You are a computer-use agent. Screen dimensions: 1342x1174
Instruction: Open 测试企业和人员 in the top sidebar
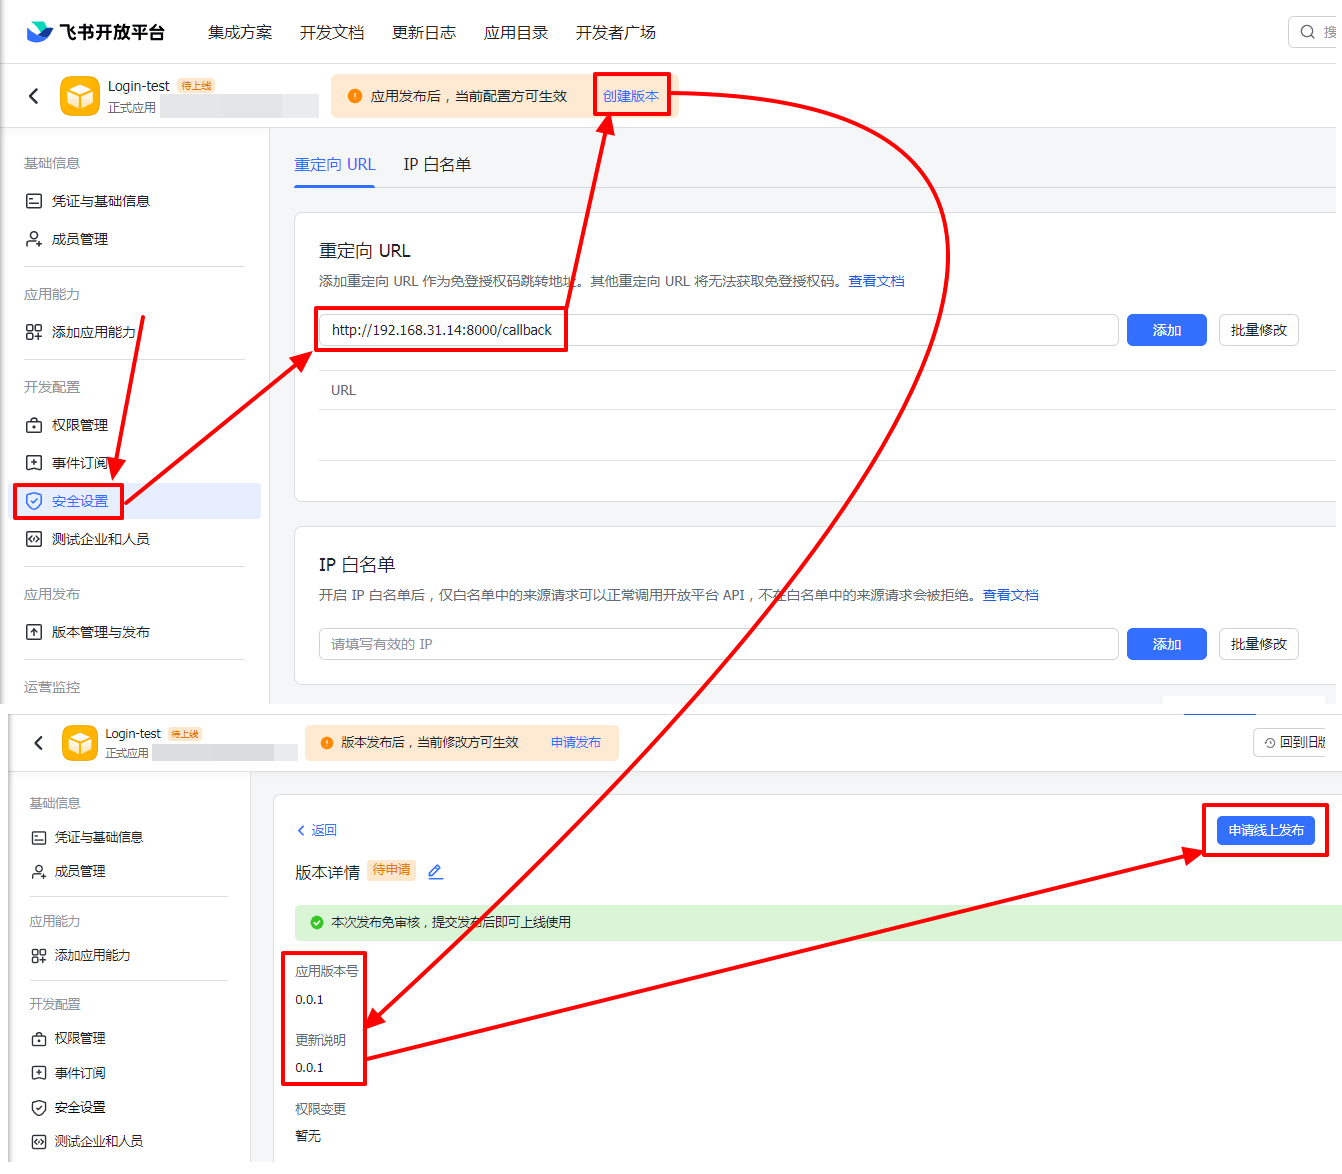pos(100,539)
